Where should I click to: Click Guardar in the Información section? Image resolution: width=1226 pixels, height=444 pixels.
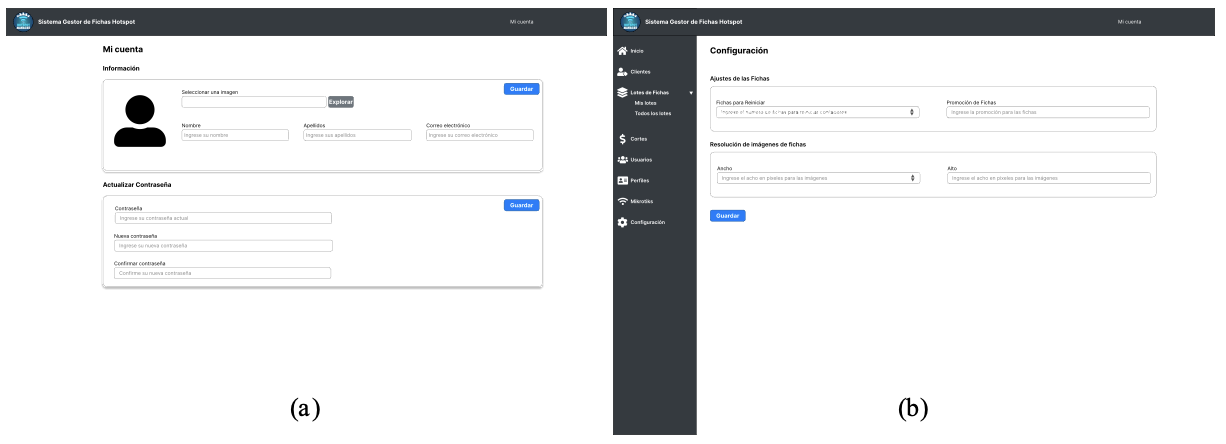[x=521, y=89]
